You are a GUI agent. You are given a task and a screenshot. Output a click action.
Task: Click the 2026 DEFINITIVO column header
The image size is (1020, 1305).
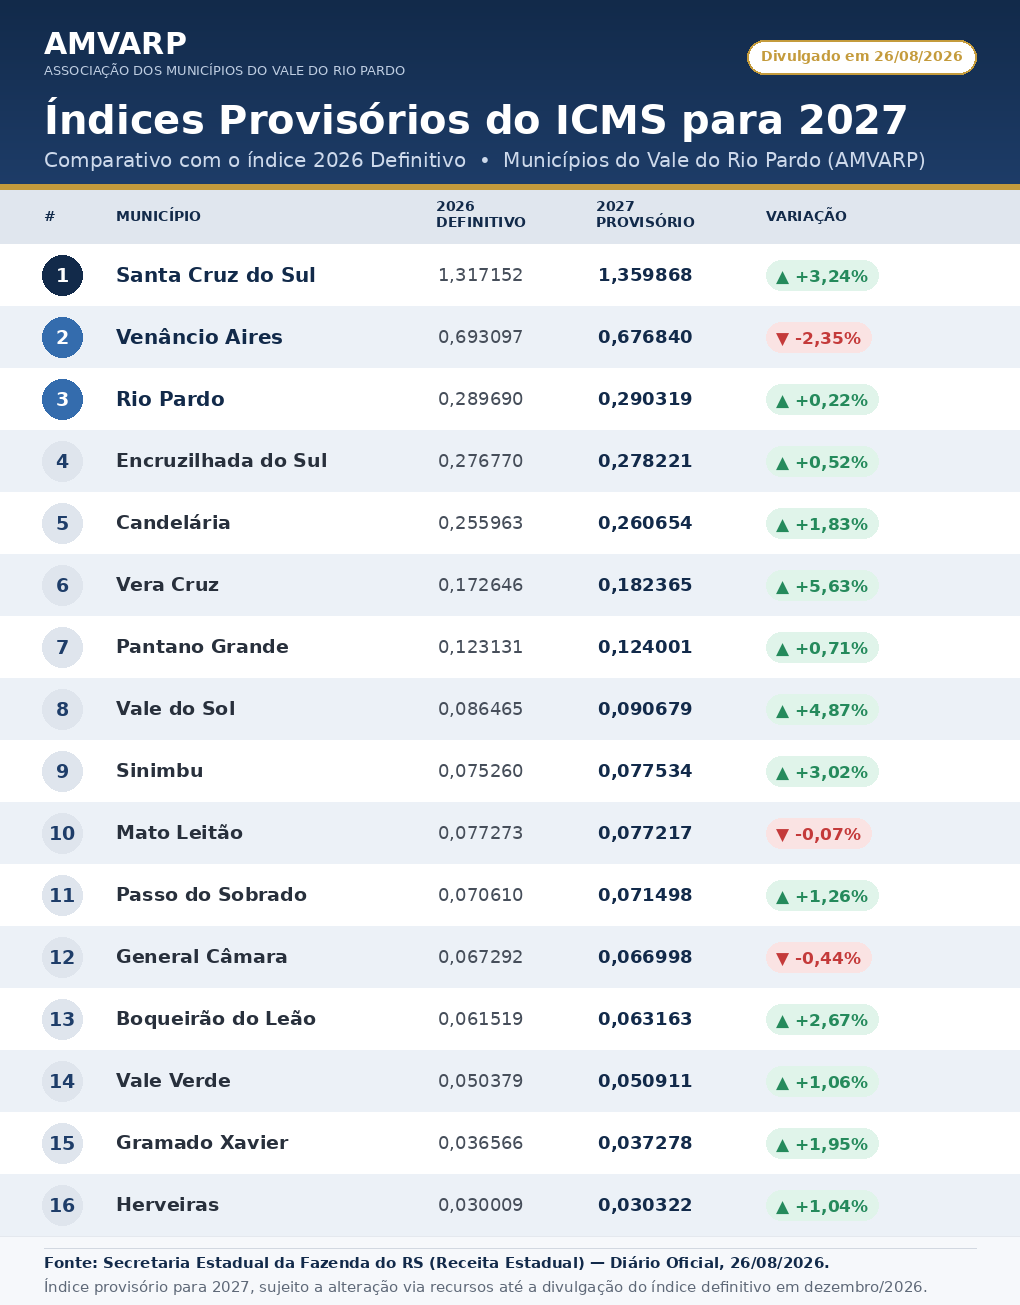pyautogui.click(x=481, y=215)
